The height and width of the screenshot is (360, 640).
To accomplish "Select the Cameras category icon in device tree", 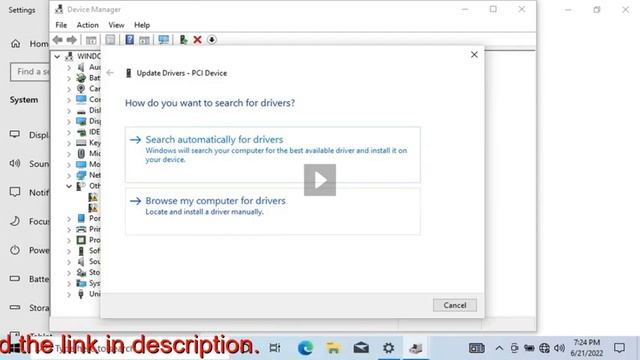I will [81, 88].
